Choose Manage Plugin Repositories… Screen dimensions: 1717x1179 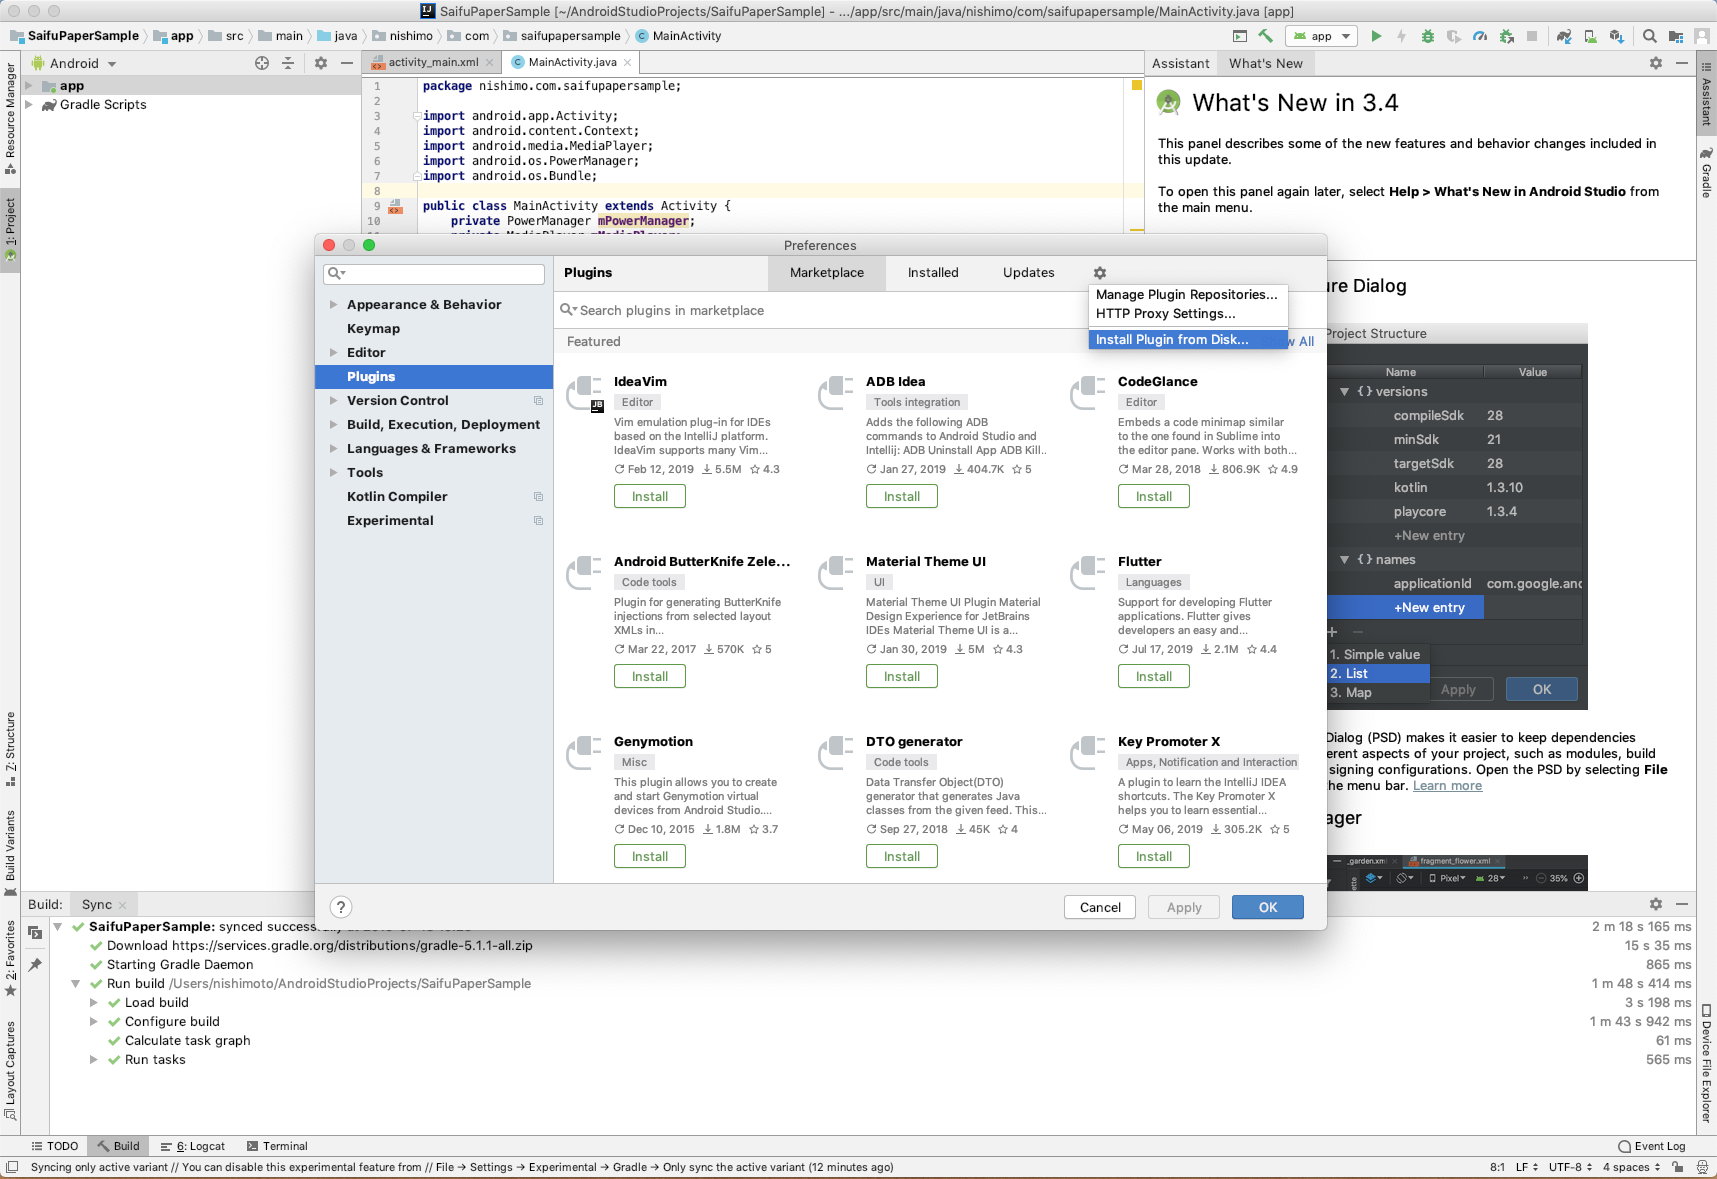point(1188,294)
